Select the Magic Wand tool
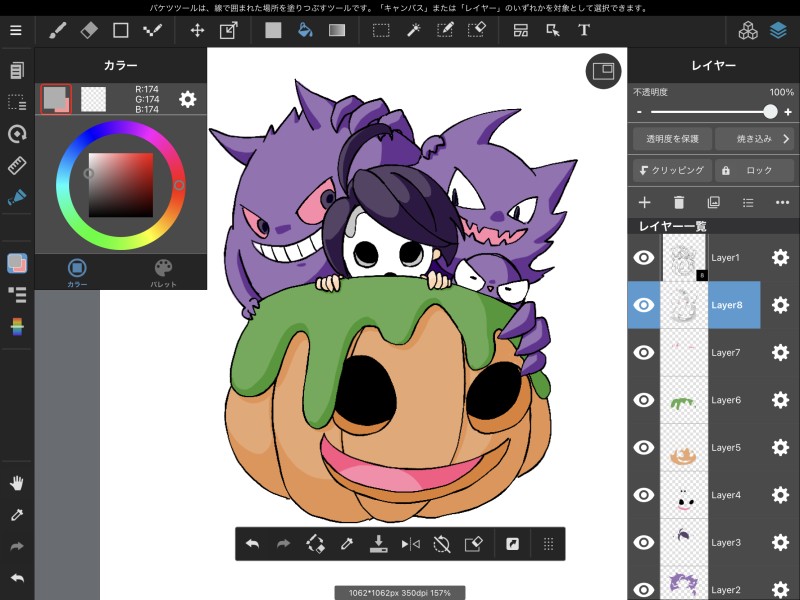Image resolution: width=800 pixels, height=600 pixels. [x=413, y=30]
